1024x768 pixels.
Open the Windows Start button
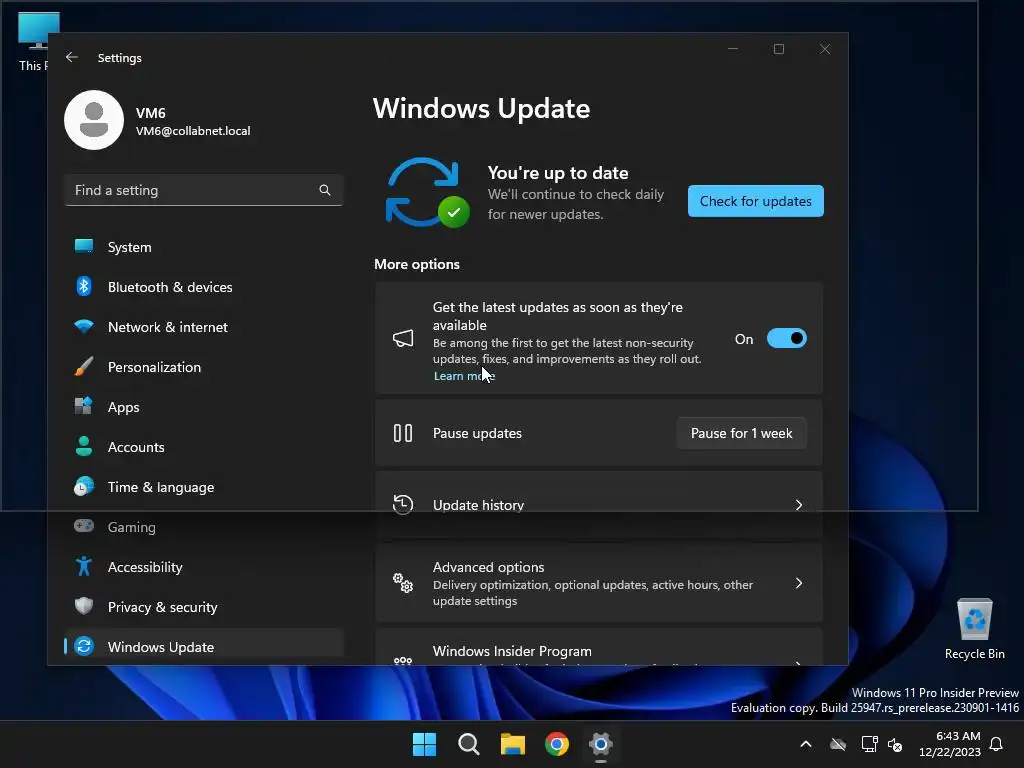424,744
